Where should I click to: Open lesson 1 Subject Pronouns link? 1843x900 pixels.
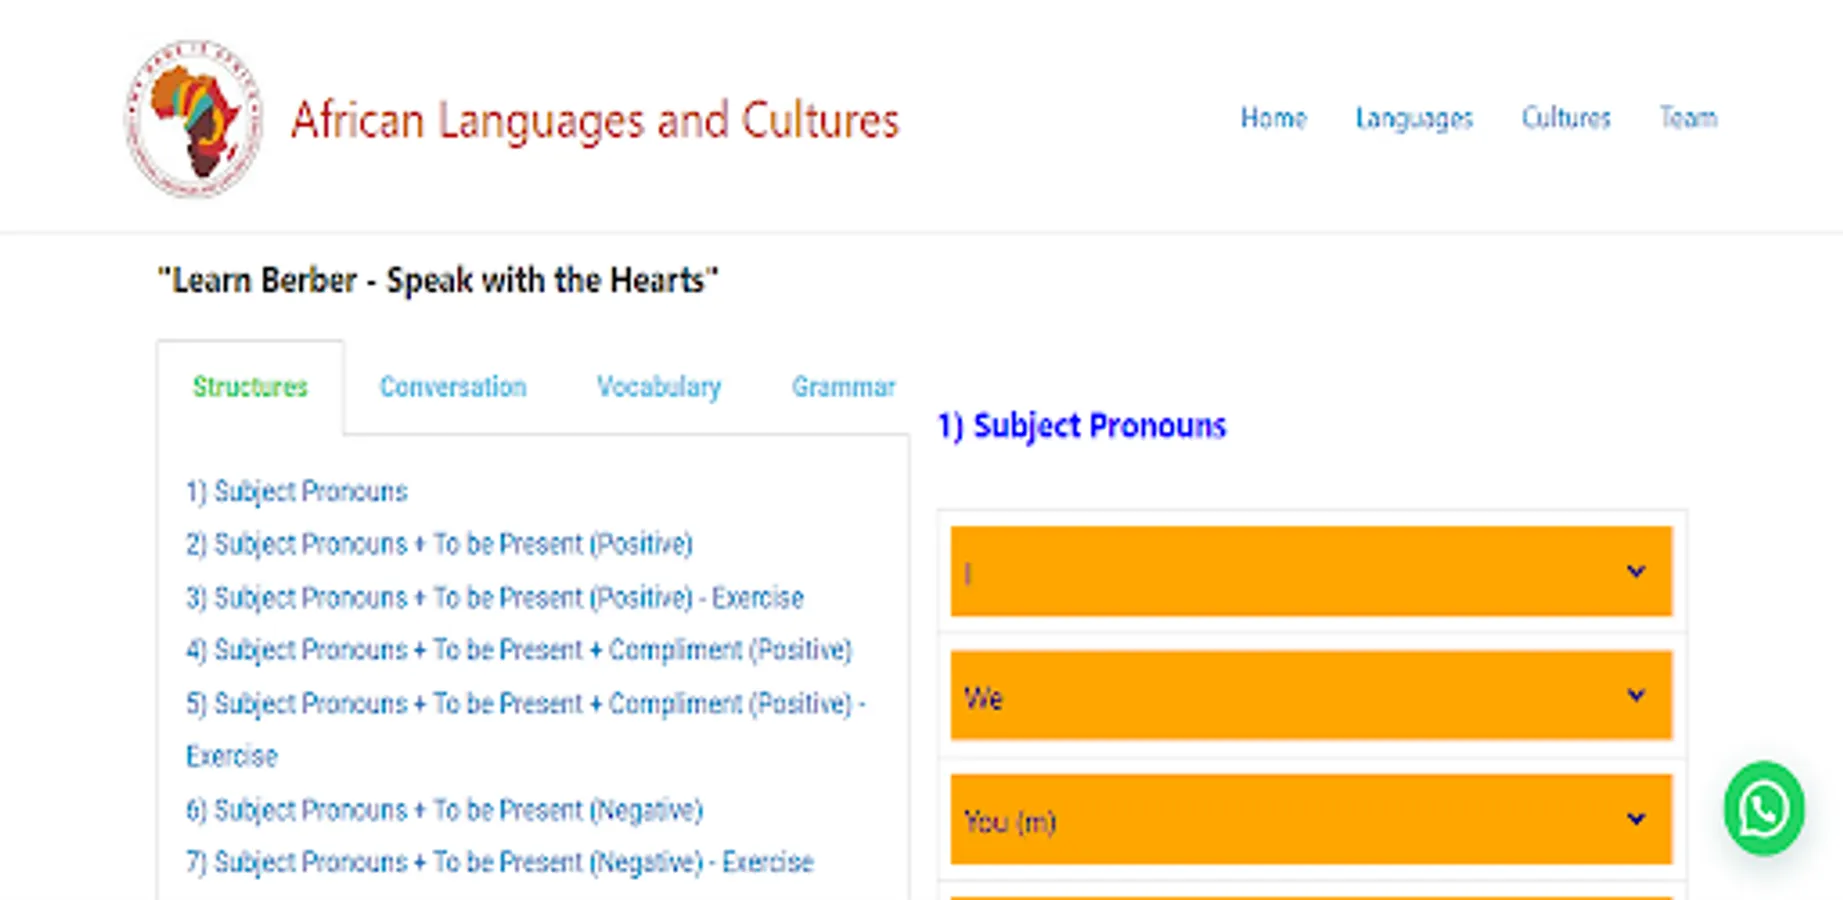297,492
